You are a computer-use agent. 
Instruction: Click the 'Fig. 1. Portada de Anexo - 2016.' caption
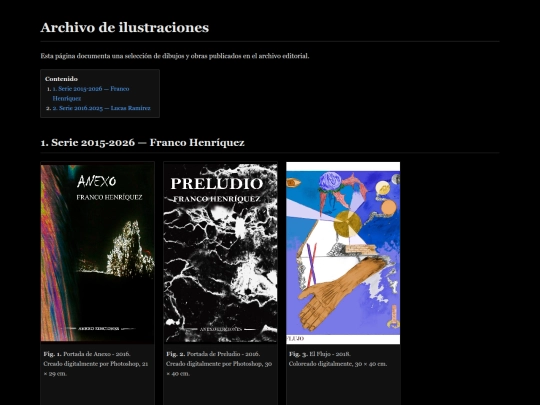[87, 354]
